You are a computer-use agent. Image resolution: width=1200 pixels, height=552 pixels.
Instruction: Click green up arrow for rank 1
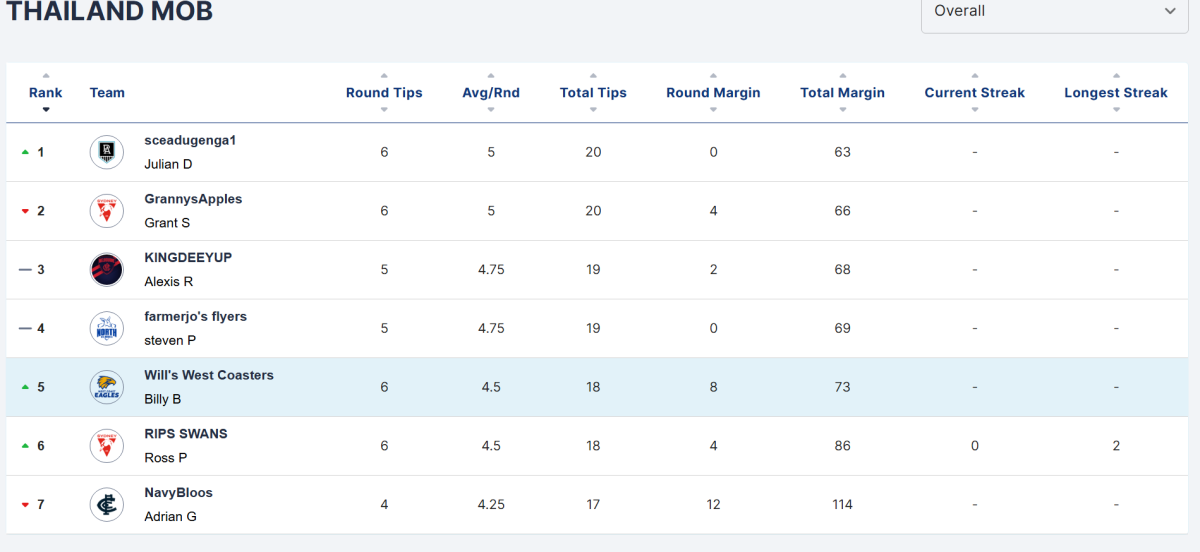25,152
